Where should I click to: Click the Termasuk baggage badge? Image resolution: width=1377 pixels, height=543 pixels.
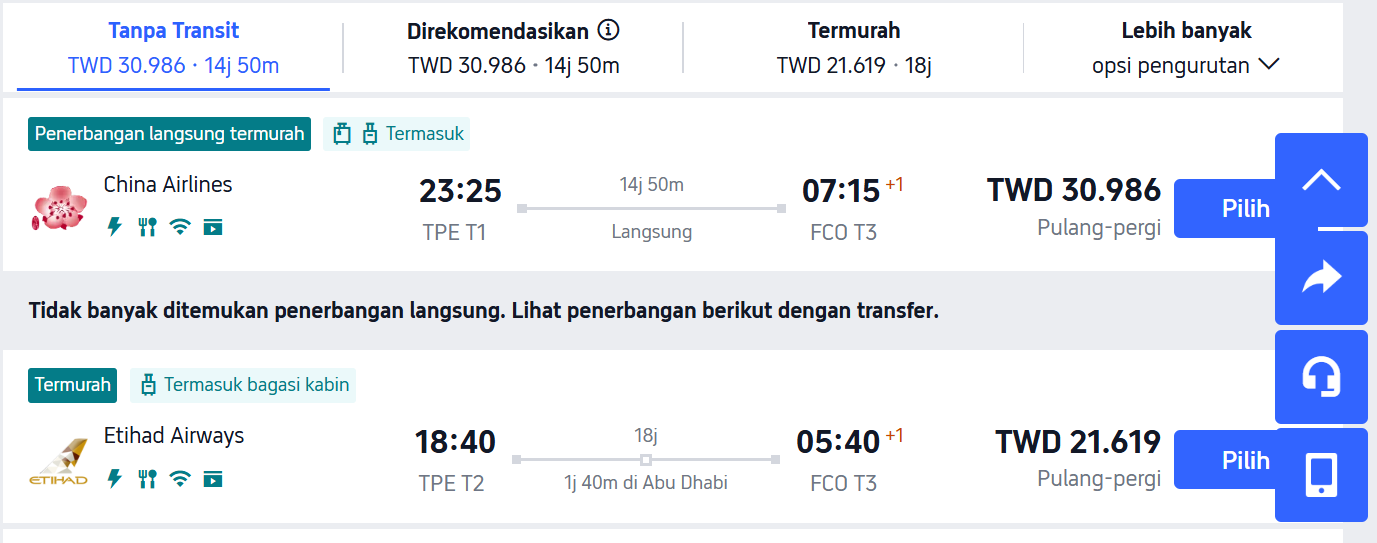(398, 133)
